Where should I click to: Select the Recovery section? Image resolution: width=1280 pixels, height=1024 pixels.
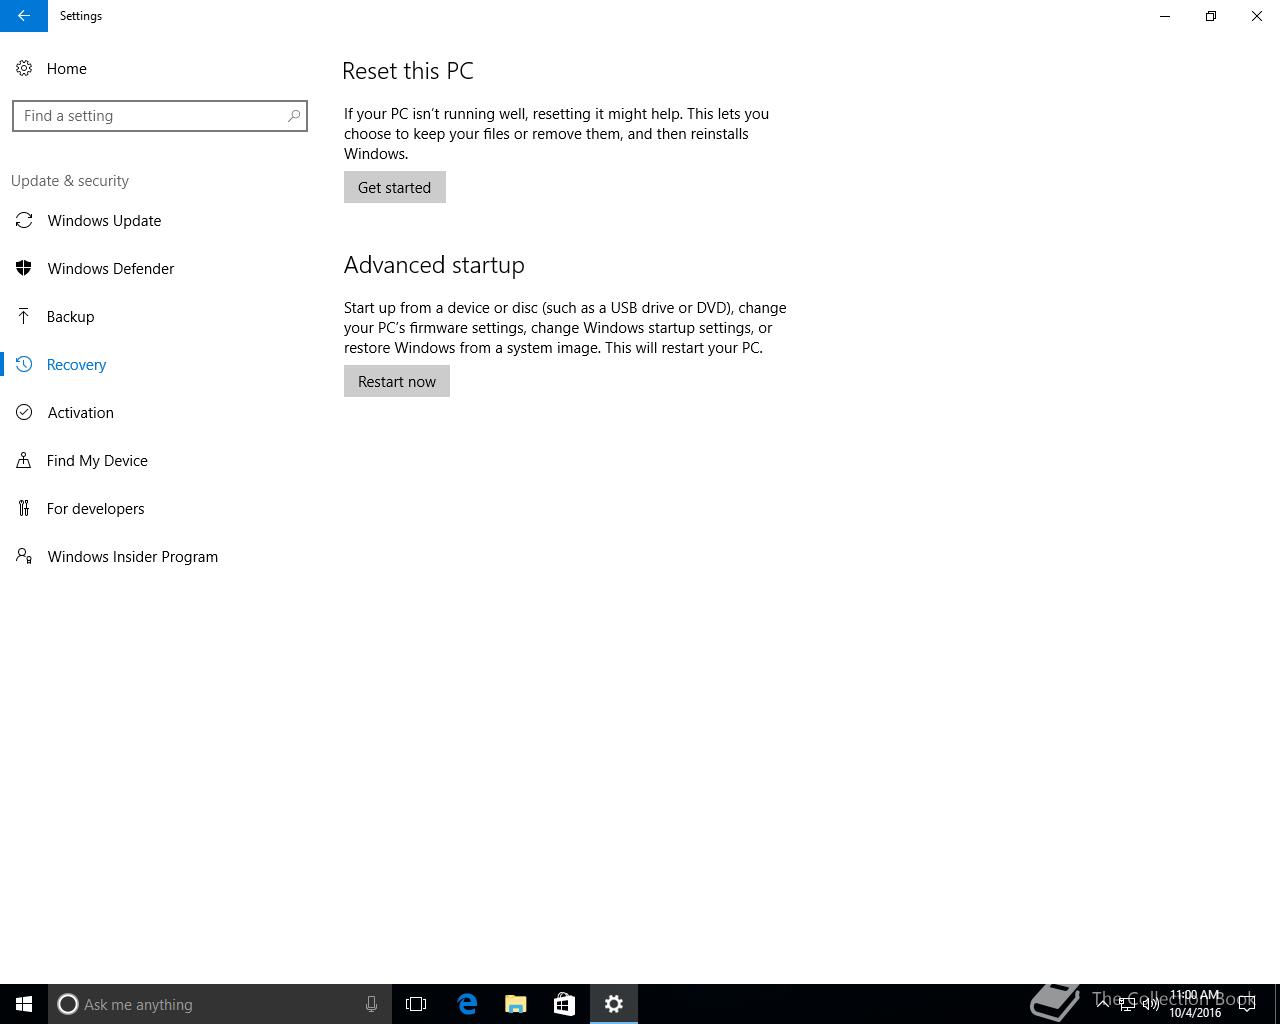[x=76, y=364]
